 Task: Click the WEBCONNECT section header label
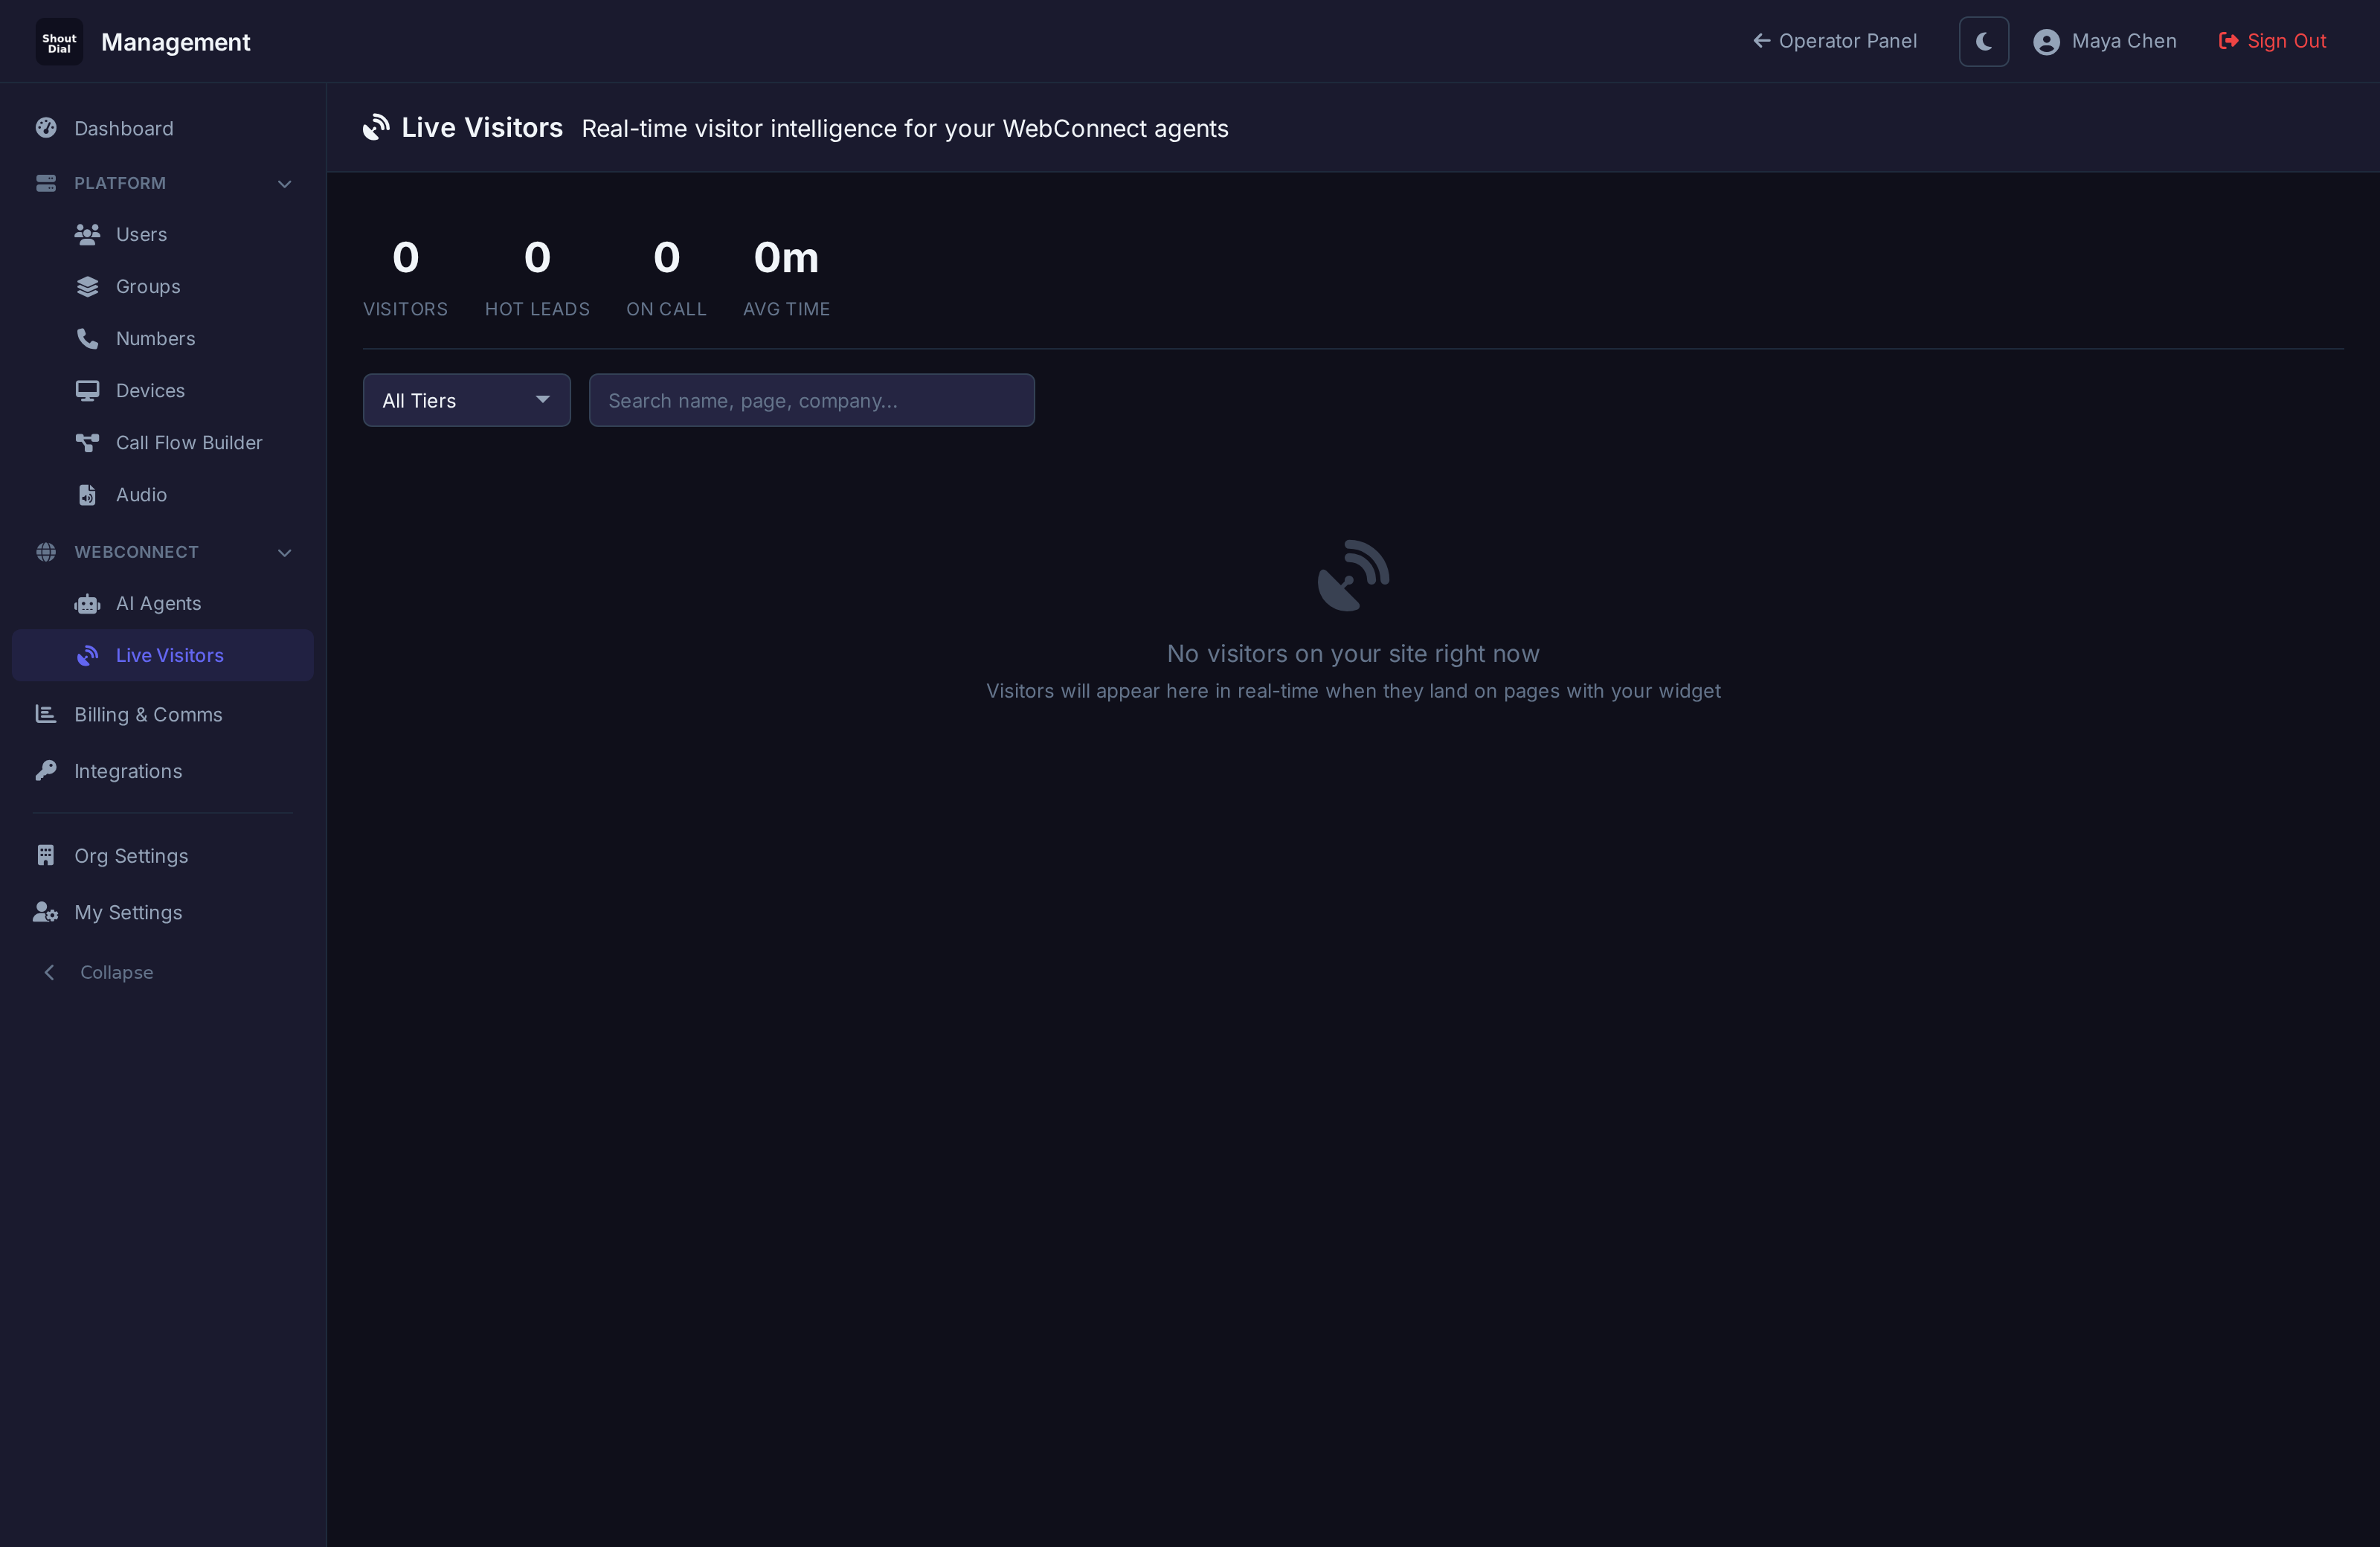pyautogui.click(x=137, y=552)
